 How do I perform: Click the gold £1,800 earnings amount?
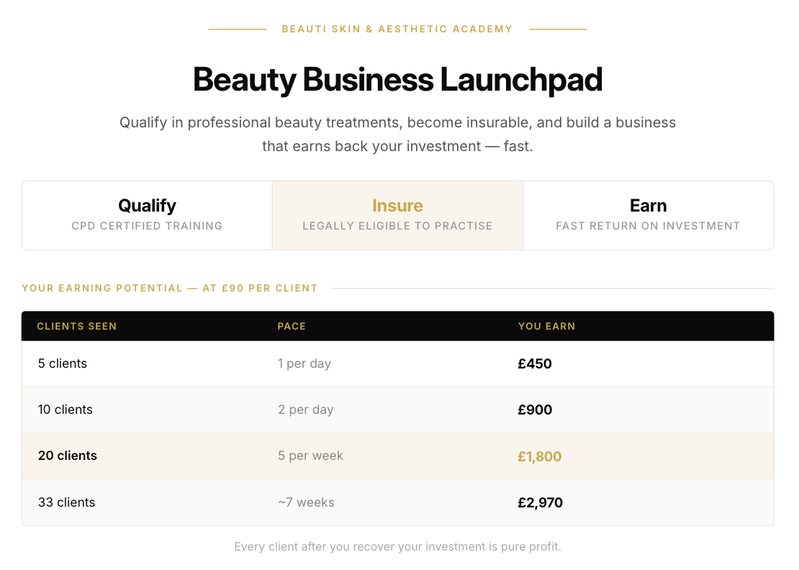[x=540, y=456]
